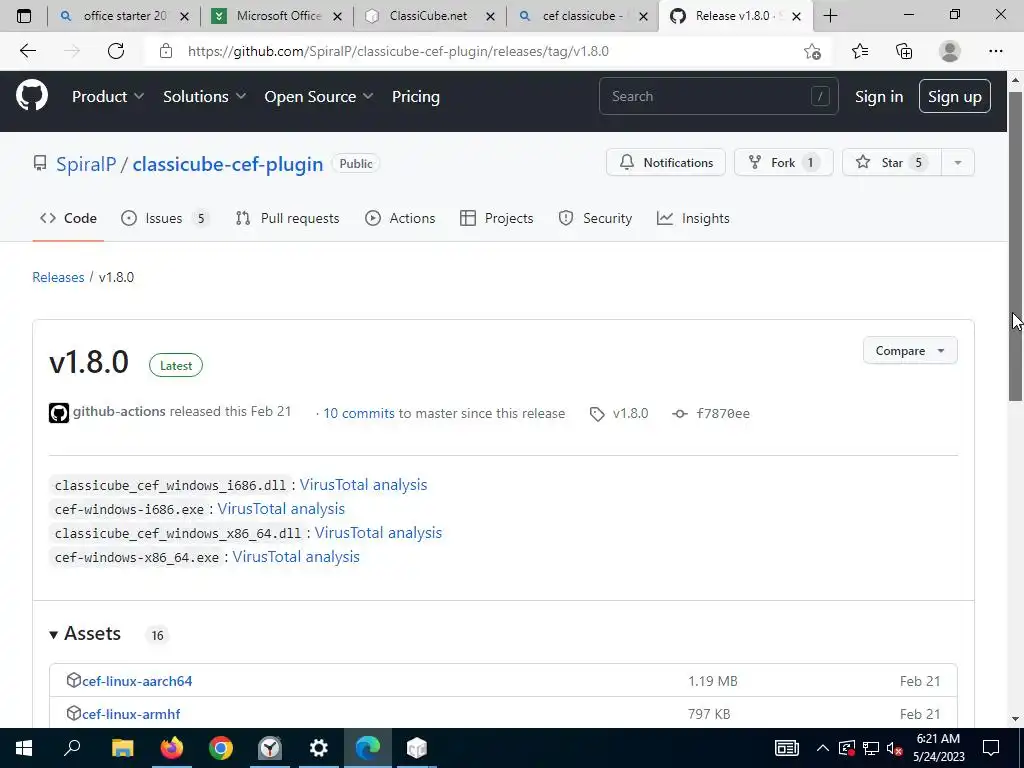1024x768 pixels.
Task: Click the browser address bar URL
Action: 398,51
